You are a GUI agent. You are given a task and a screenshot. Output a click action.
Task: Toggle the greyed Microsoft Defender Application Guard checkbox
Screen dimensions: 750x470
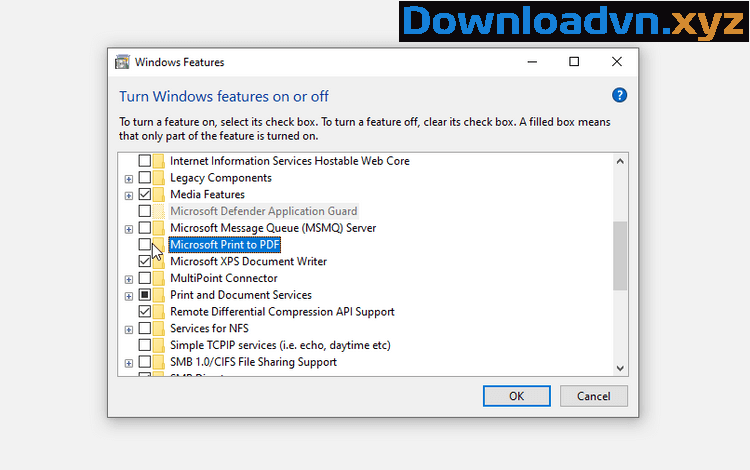144,211
